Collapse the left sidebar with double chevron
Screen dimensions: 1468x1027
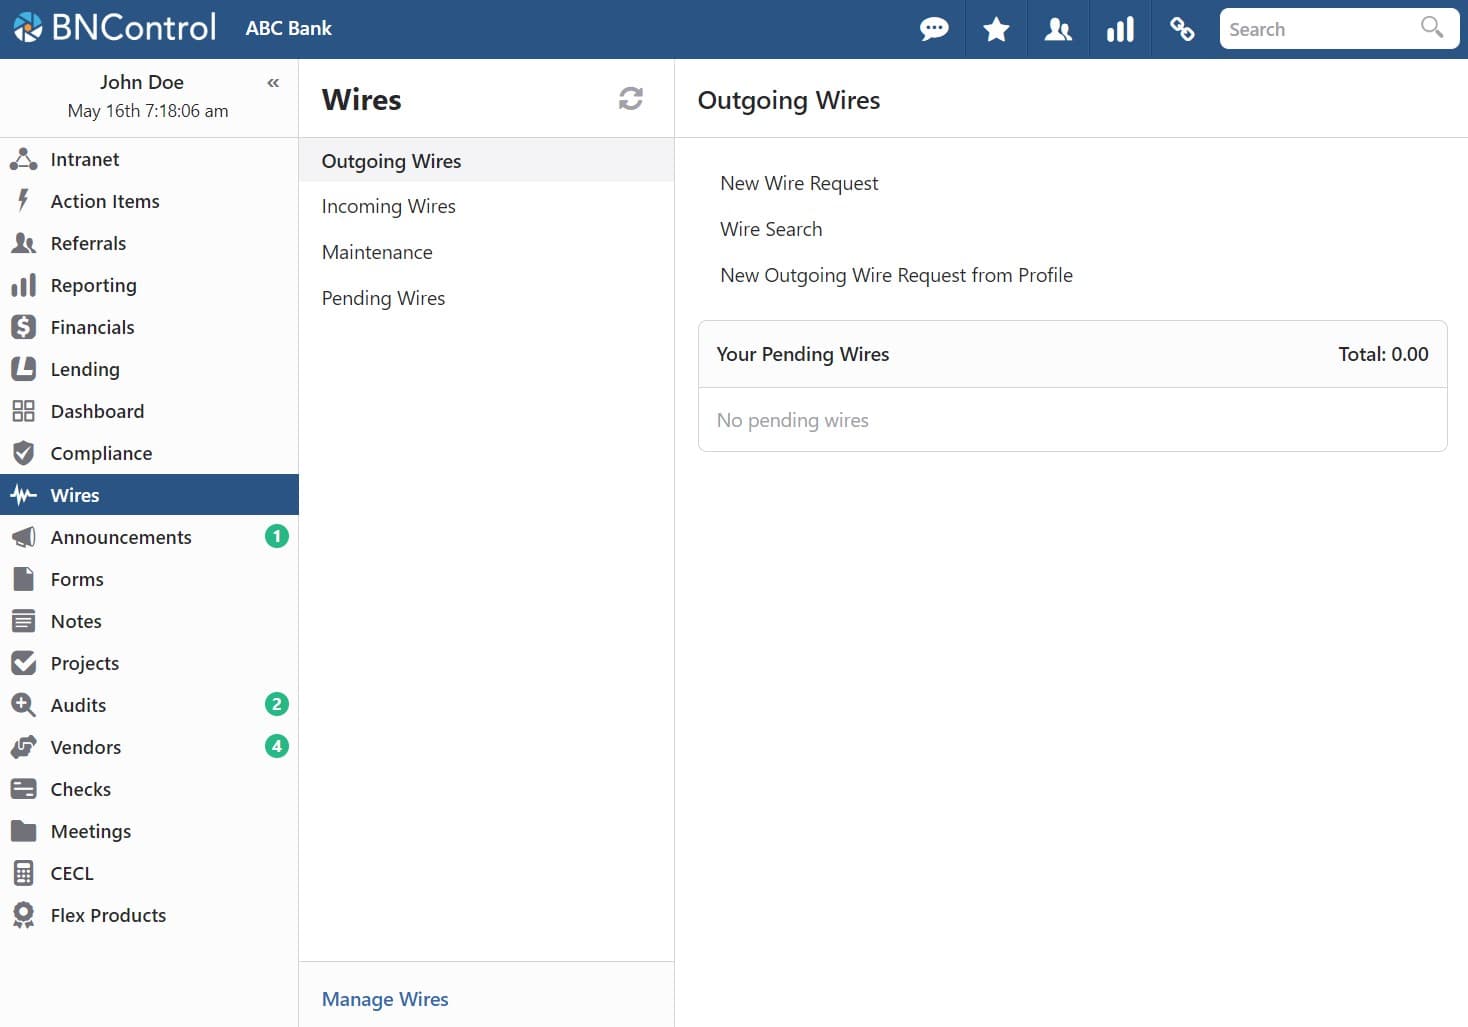(x=273, y=83)
